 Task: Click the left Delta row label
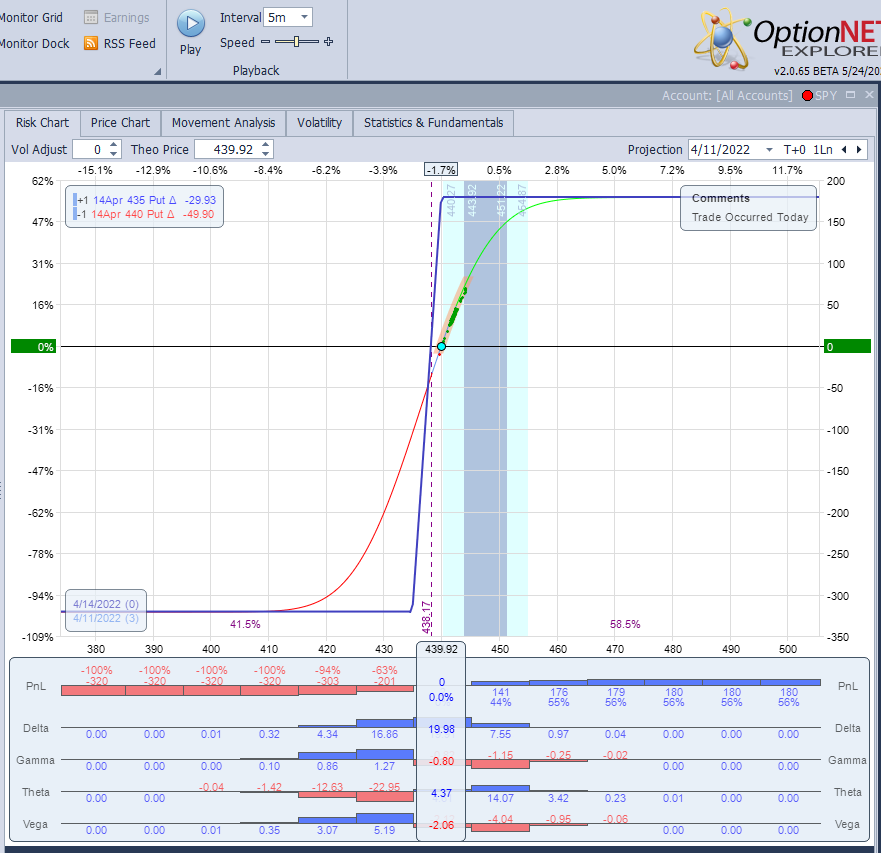pyautogui.click(x=36, y=728)
